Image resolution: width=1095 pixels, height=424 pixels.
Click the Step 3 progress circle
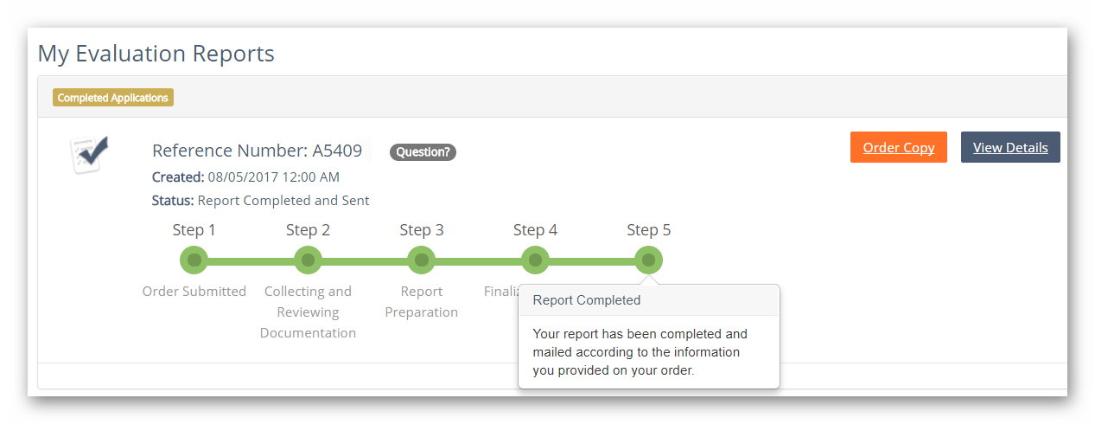pyautogui.click(x=422, y=260)
